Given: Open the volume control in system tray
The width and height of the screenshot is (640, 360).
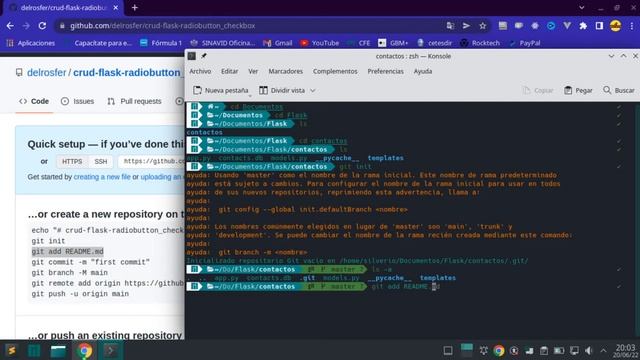Looking at the screenshot, I should tap(588, 351).
